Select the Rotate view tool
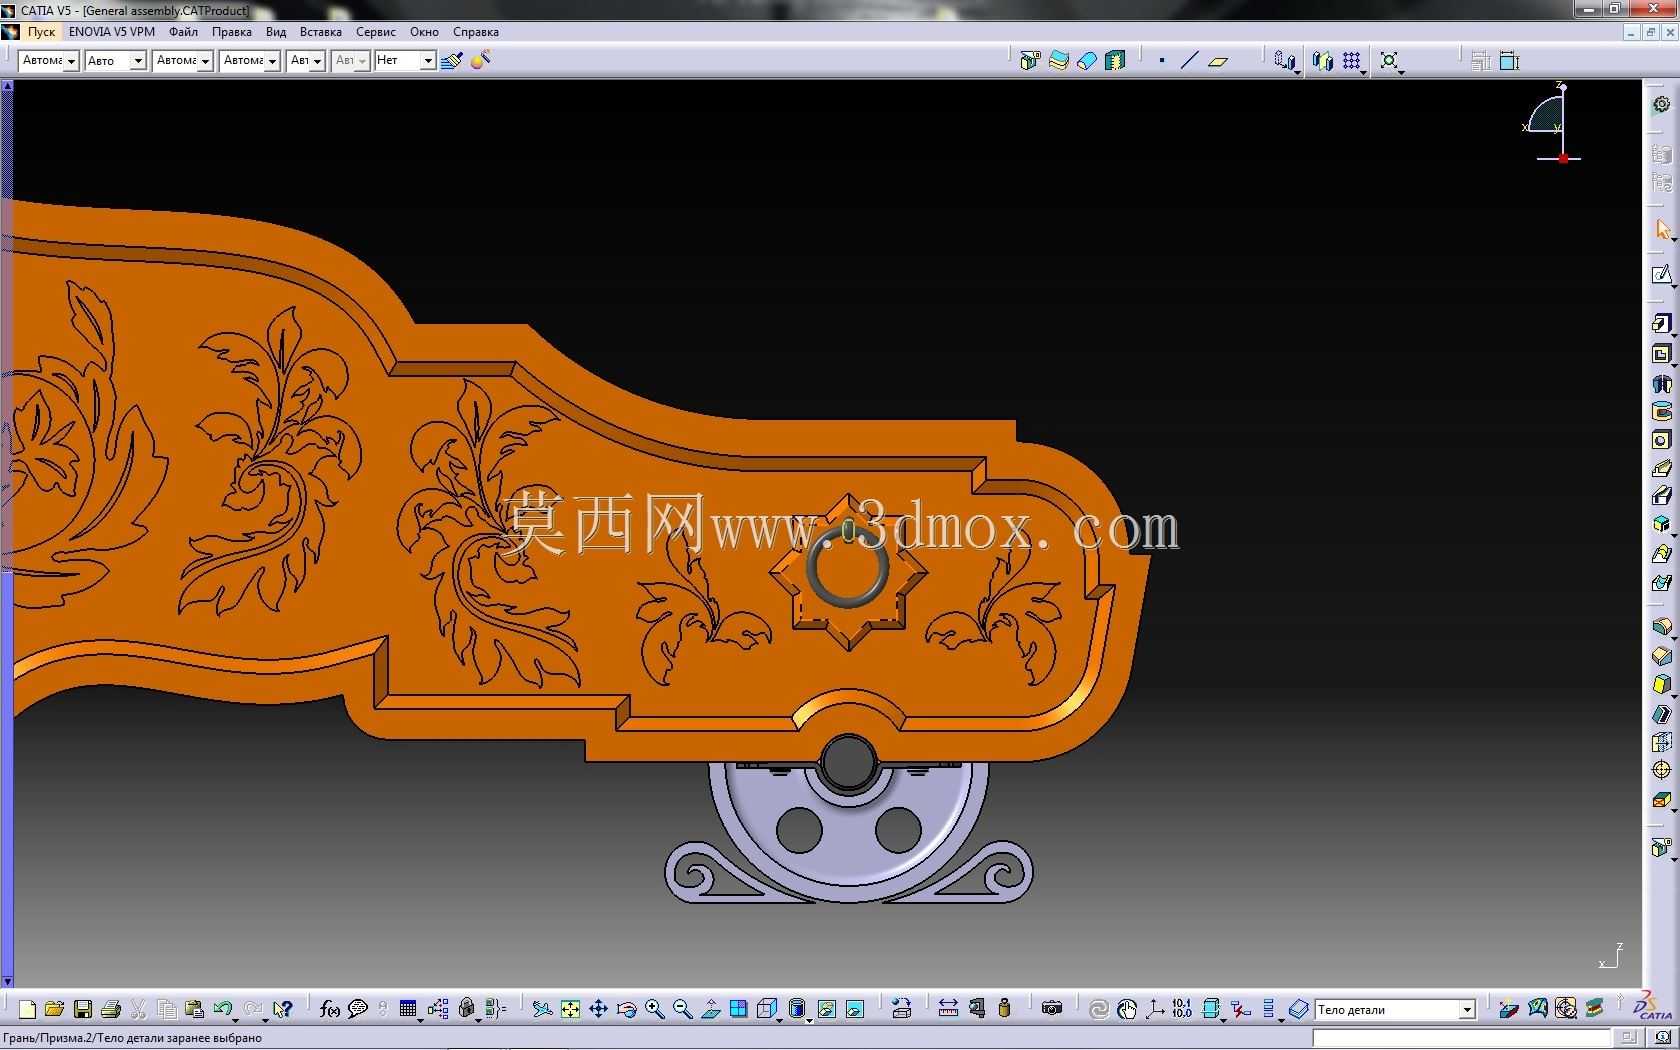 point(626,1010)
